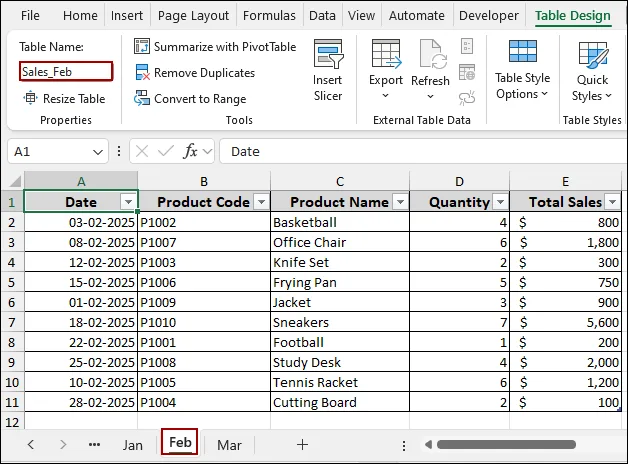Viewport: 628px width, 464px height.
Task: Select cell containing Tennis Racket
Action: click(x=340, y=382)
